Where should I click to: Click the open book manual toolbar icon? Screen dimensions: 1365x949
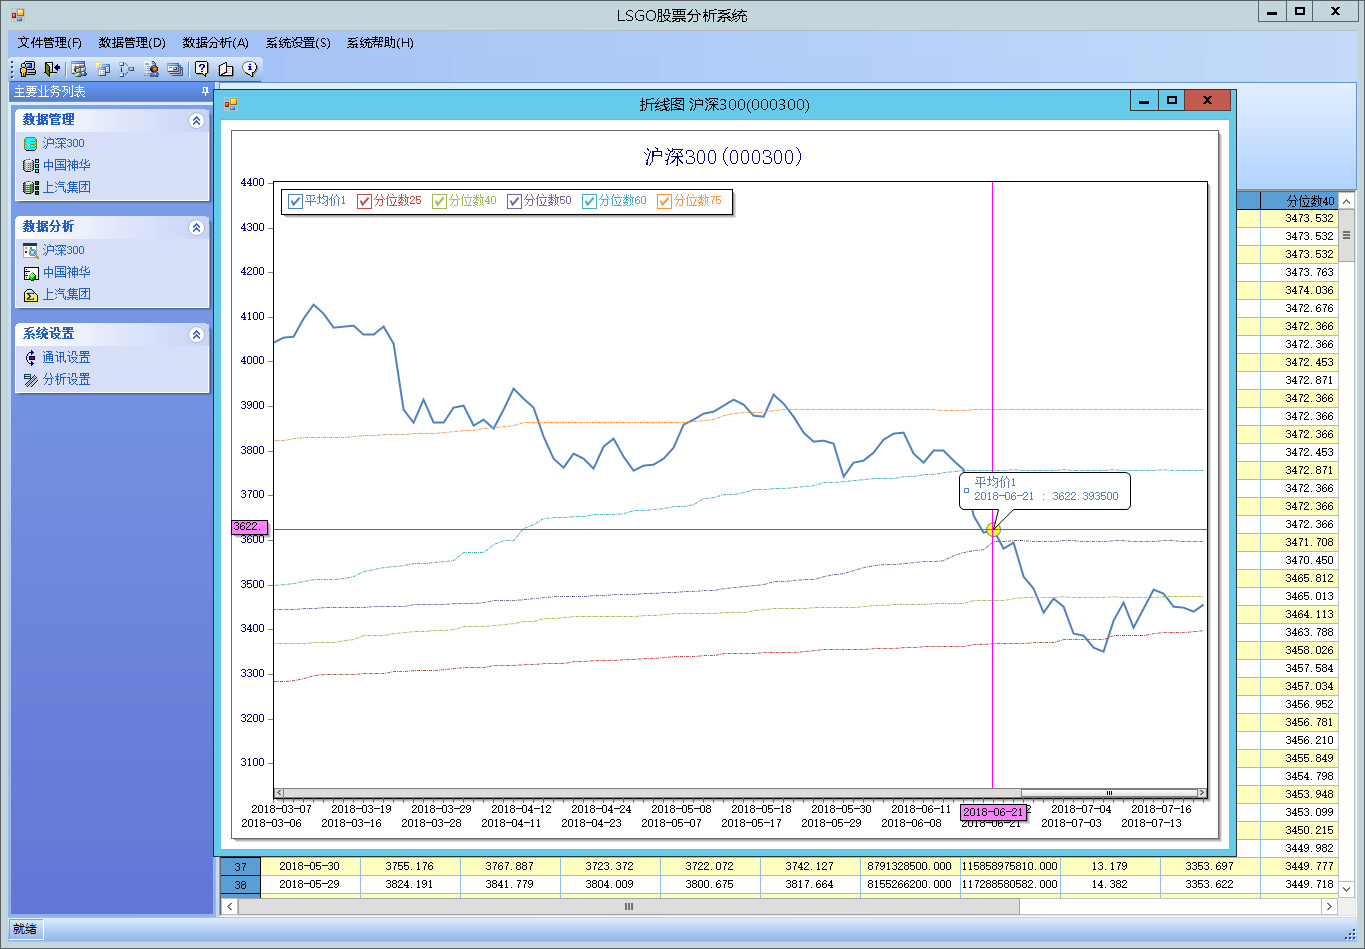[226, 69]
